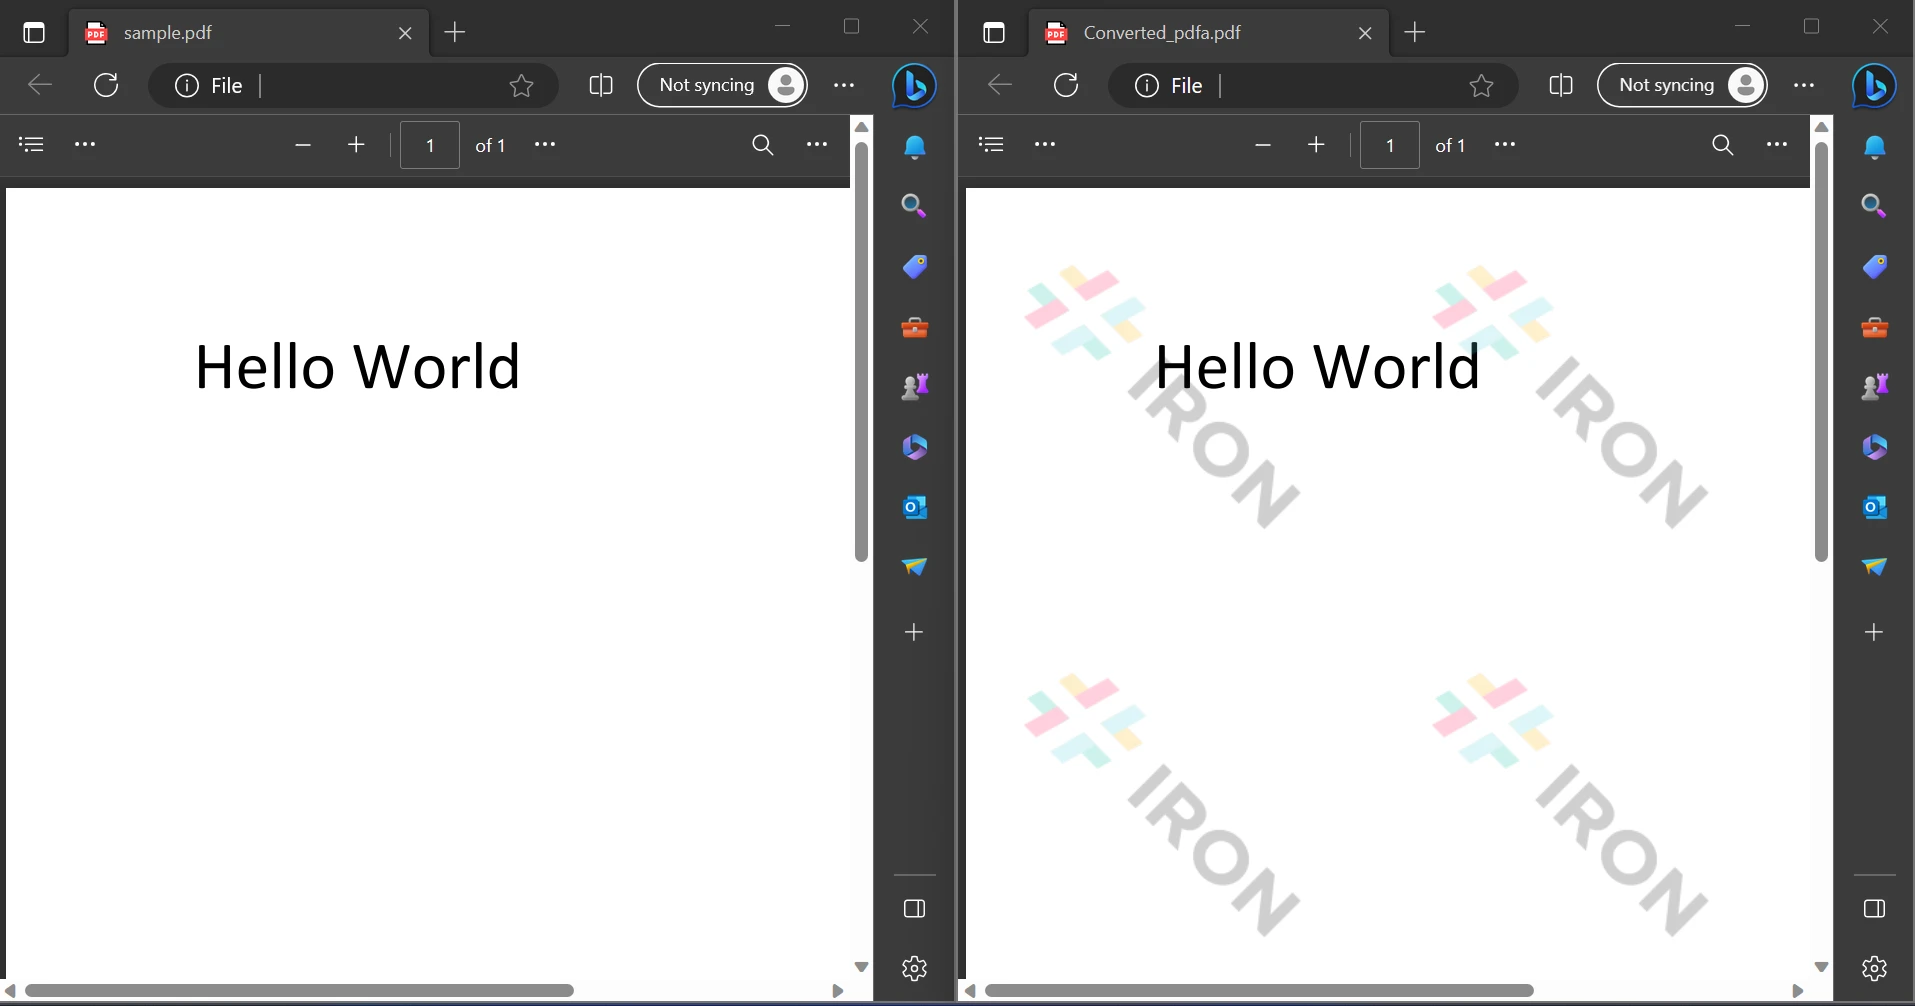Zoom in on Converted_pdfa.pdf viewer
Image resolution: width=1915 pixels, height=1006 pixels.
1316,145
